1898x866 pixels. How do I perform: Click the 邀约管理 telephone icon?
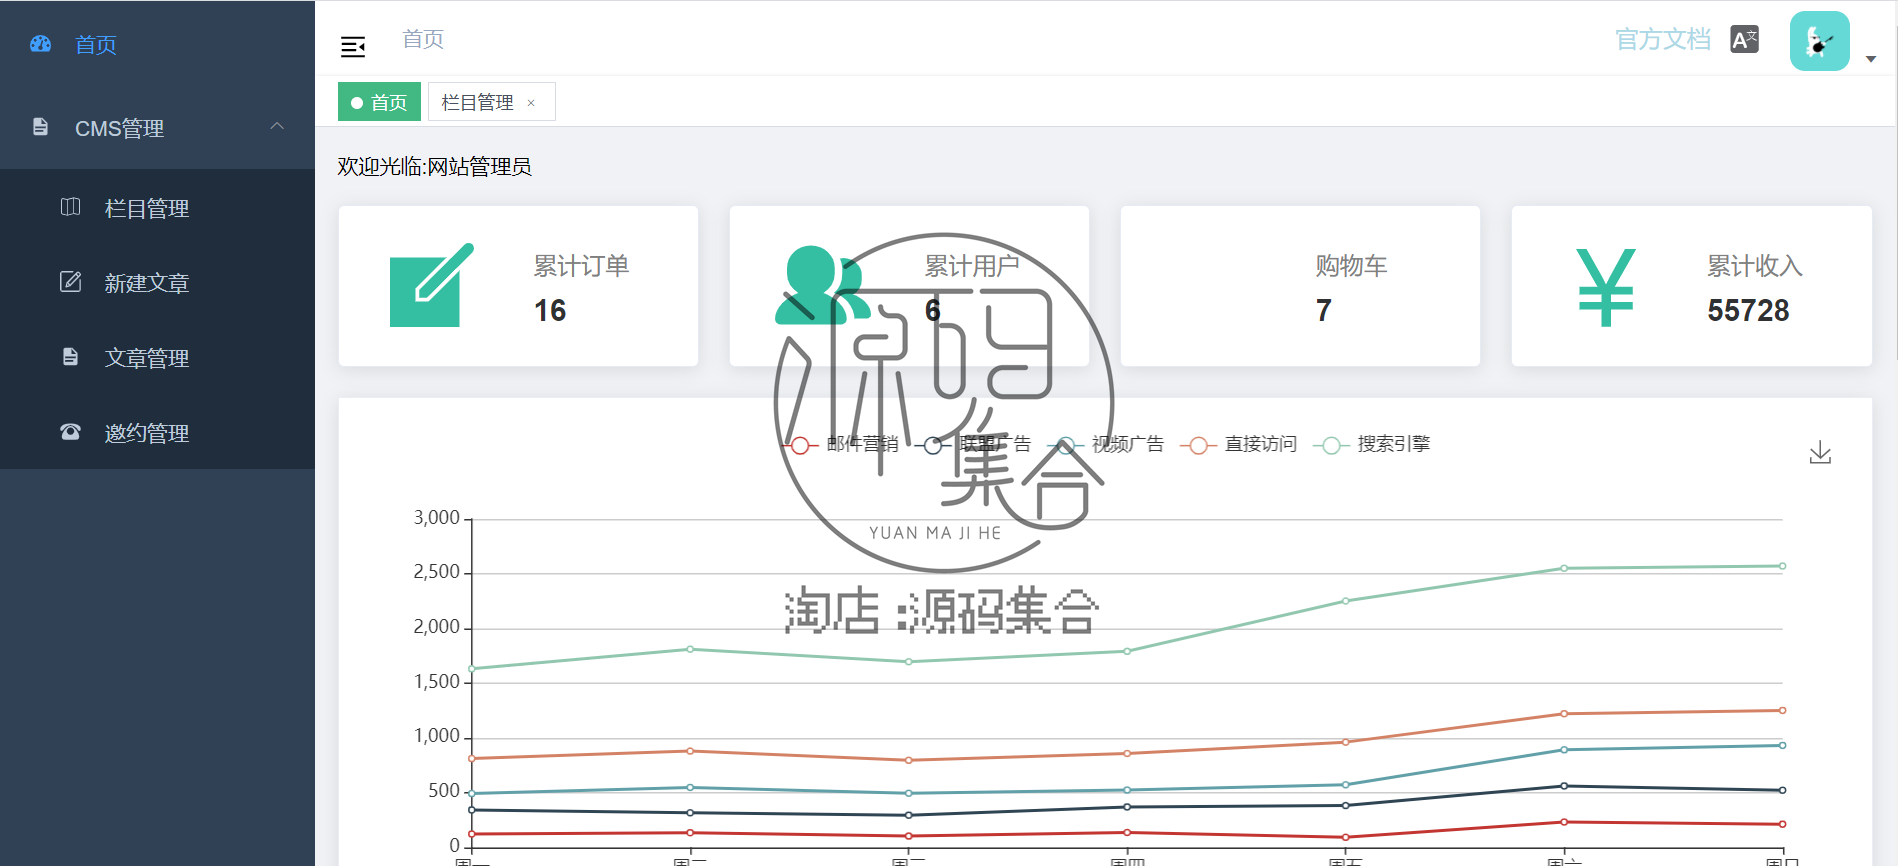70,432
